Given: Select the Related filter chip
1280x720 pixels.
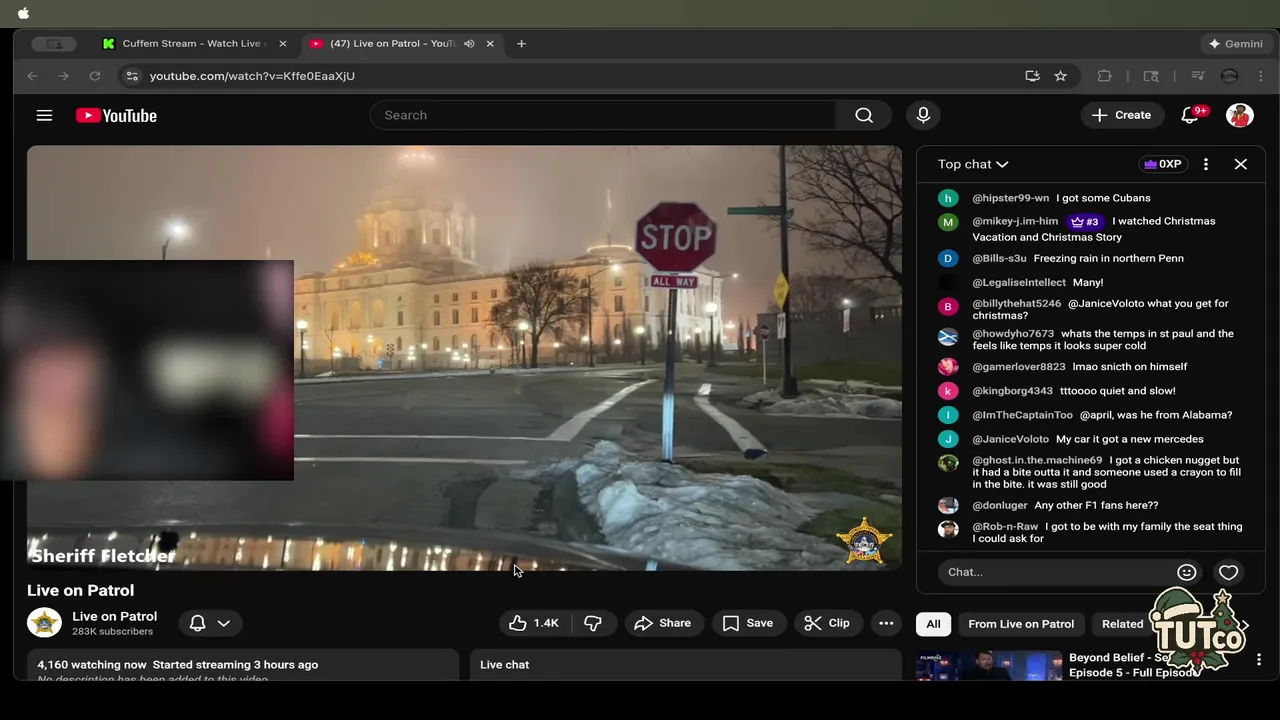Looking at the screenshot, I should point(1122,624).
